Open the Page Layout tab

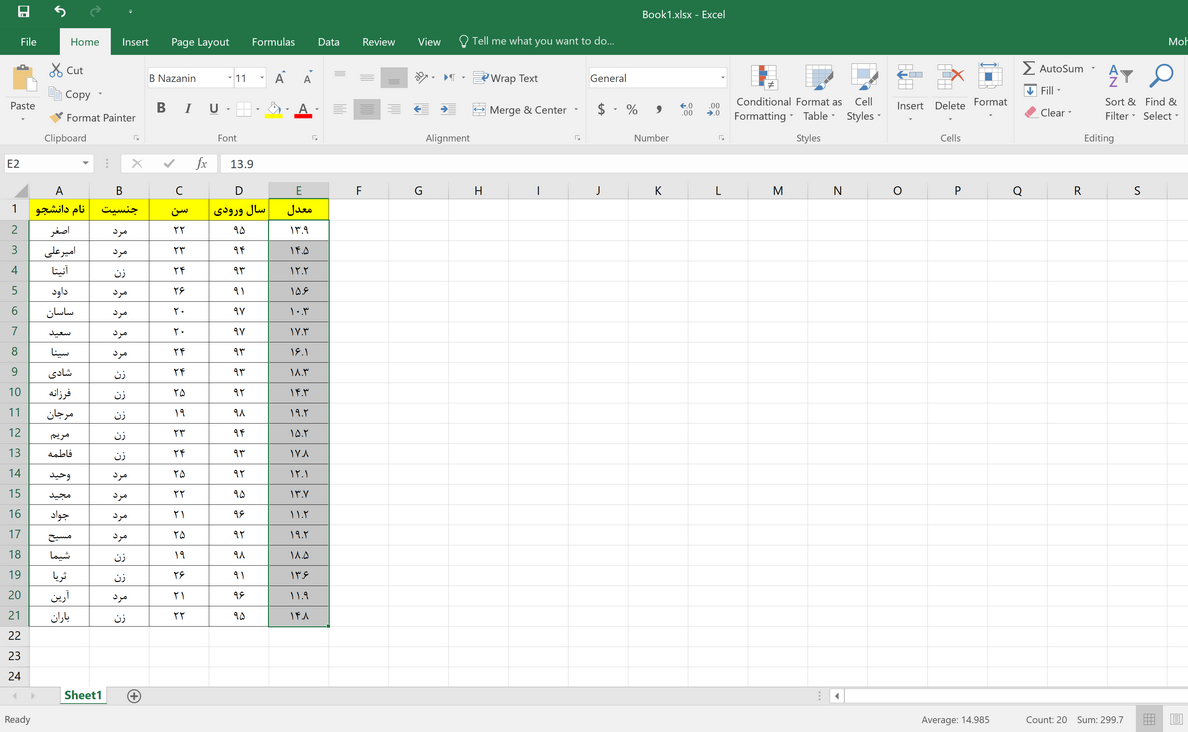pyautogui.click(x=200, y=42)
